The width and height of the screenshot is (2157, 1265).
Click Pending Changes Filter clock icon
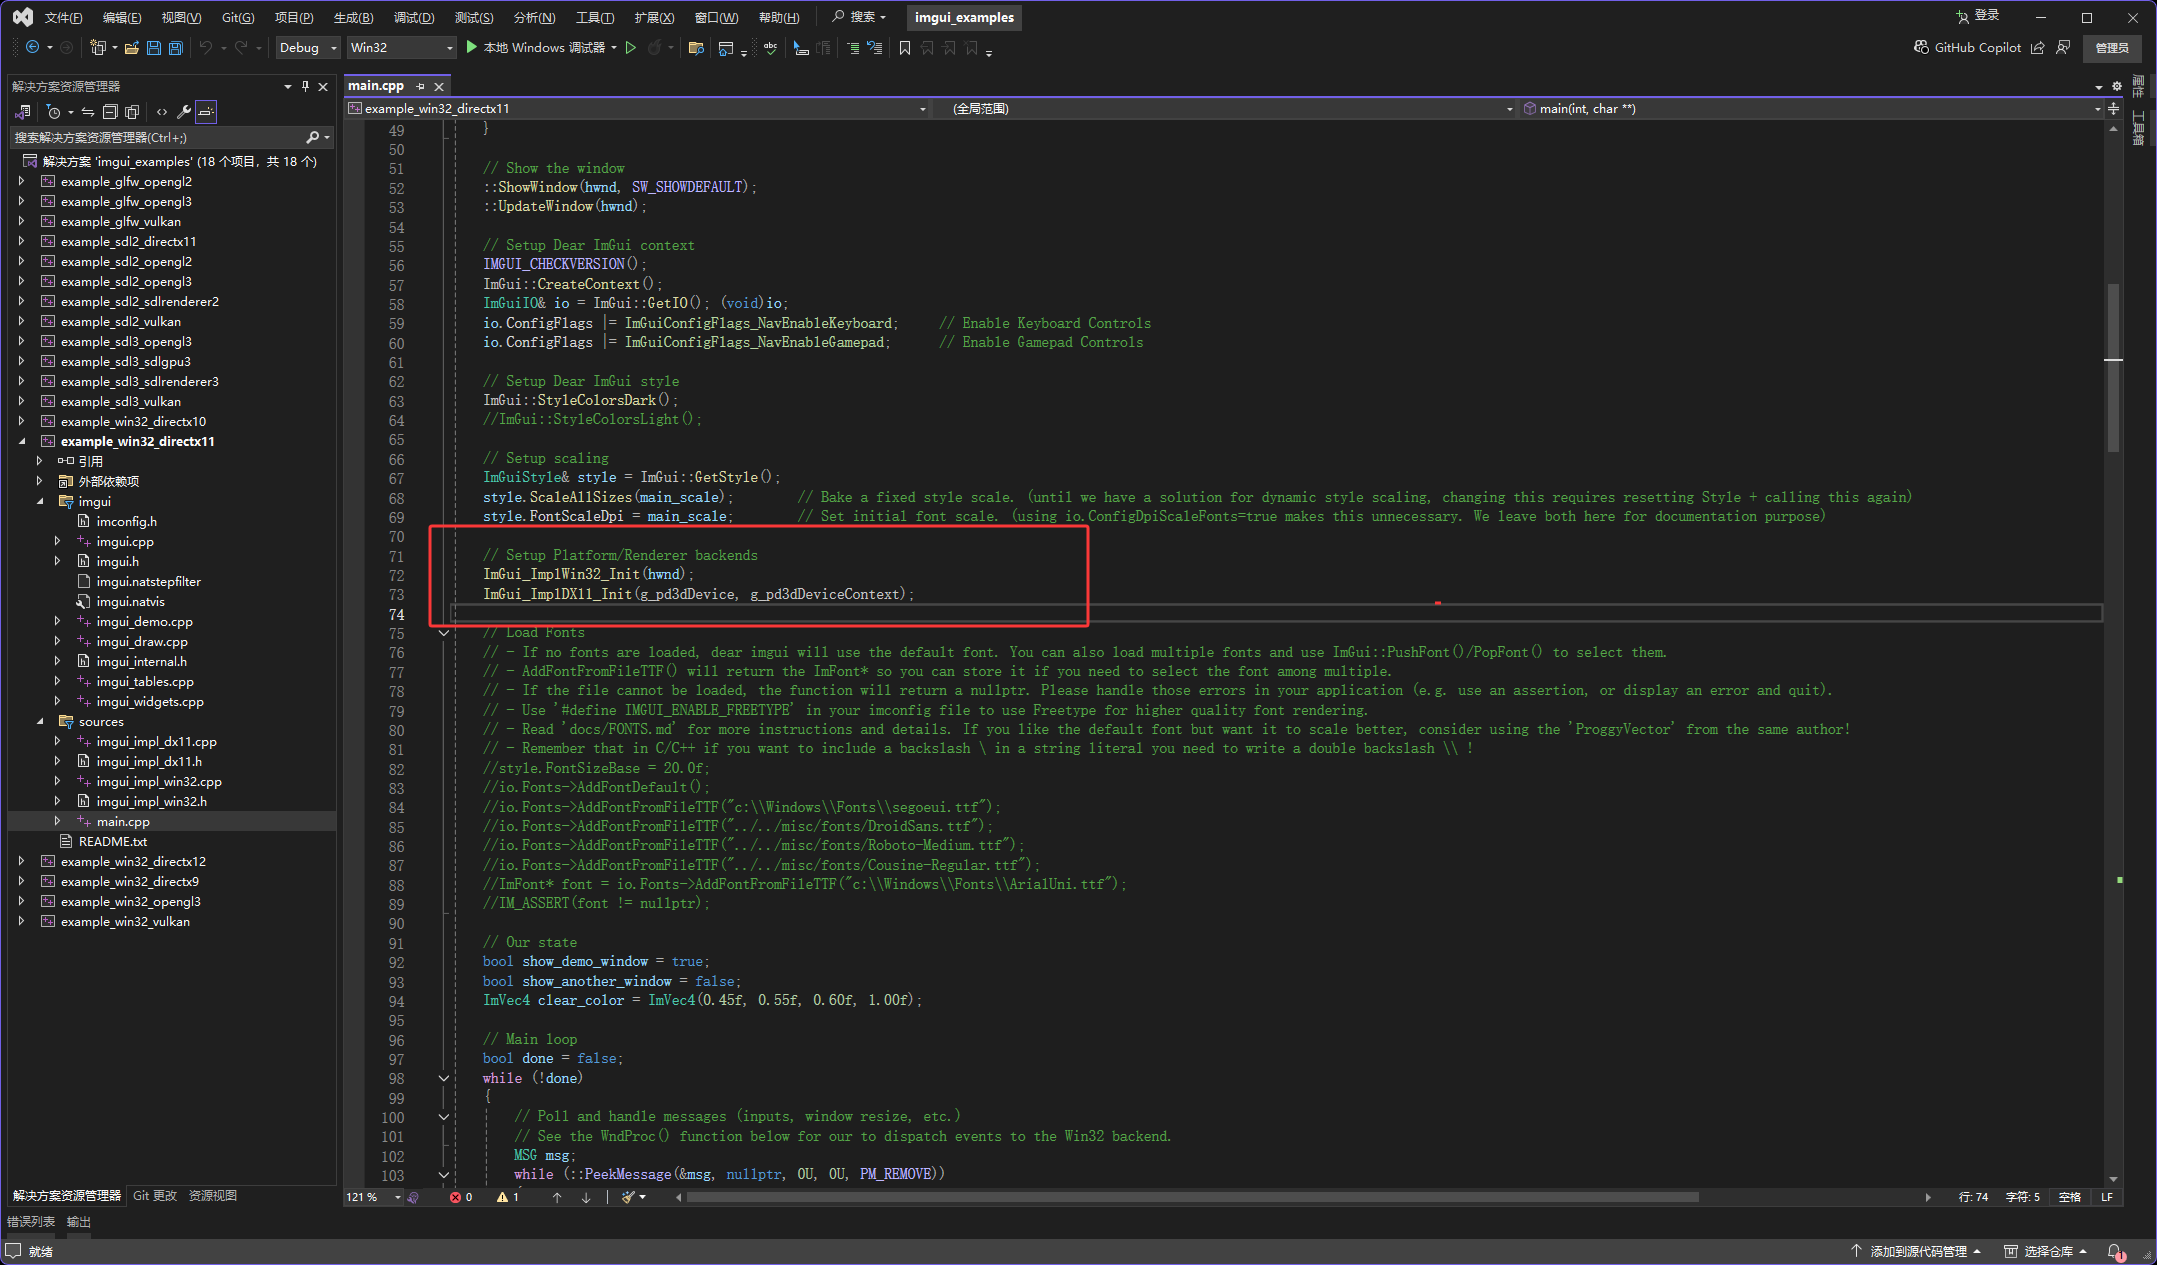point(54,112)
